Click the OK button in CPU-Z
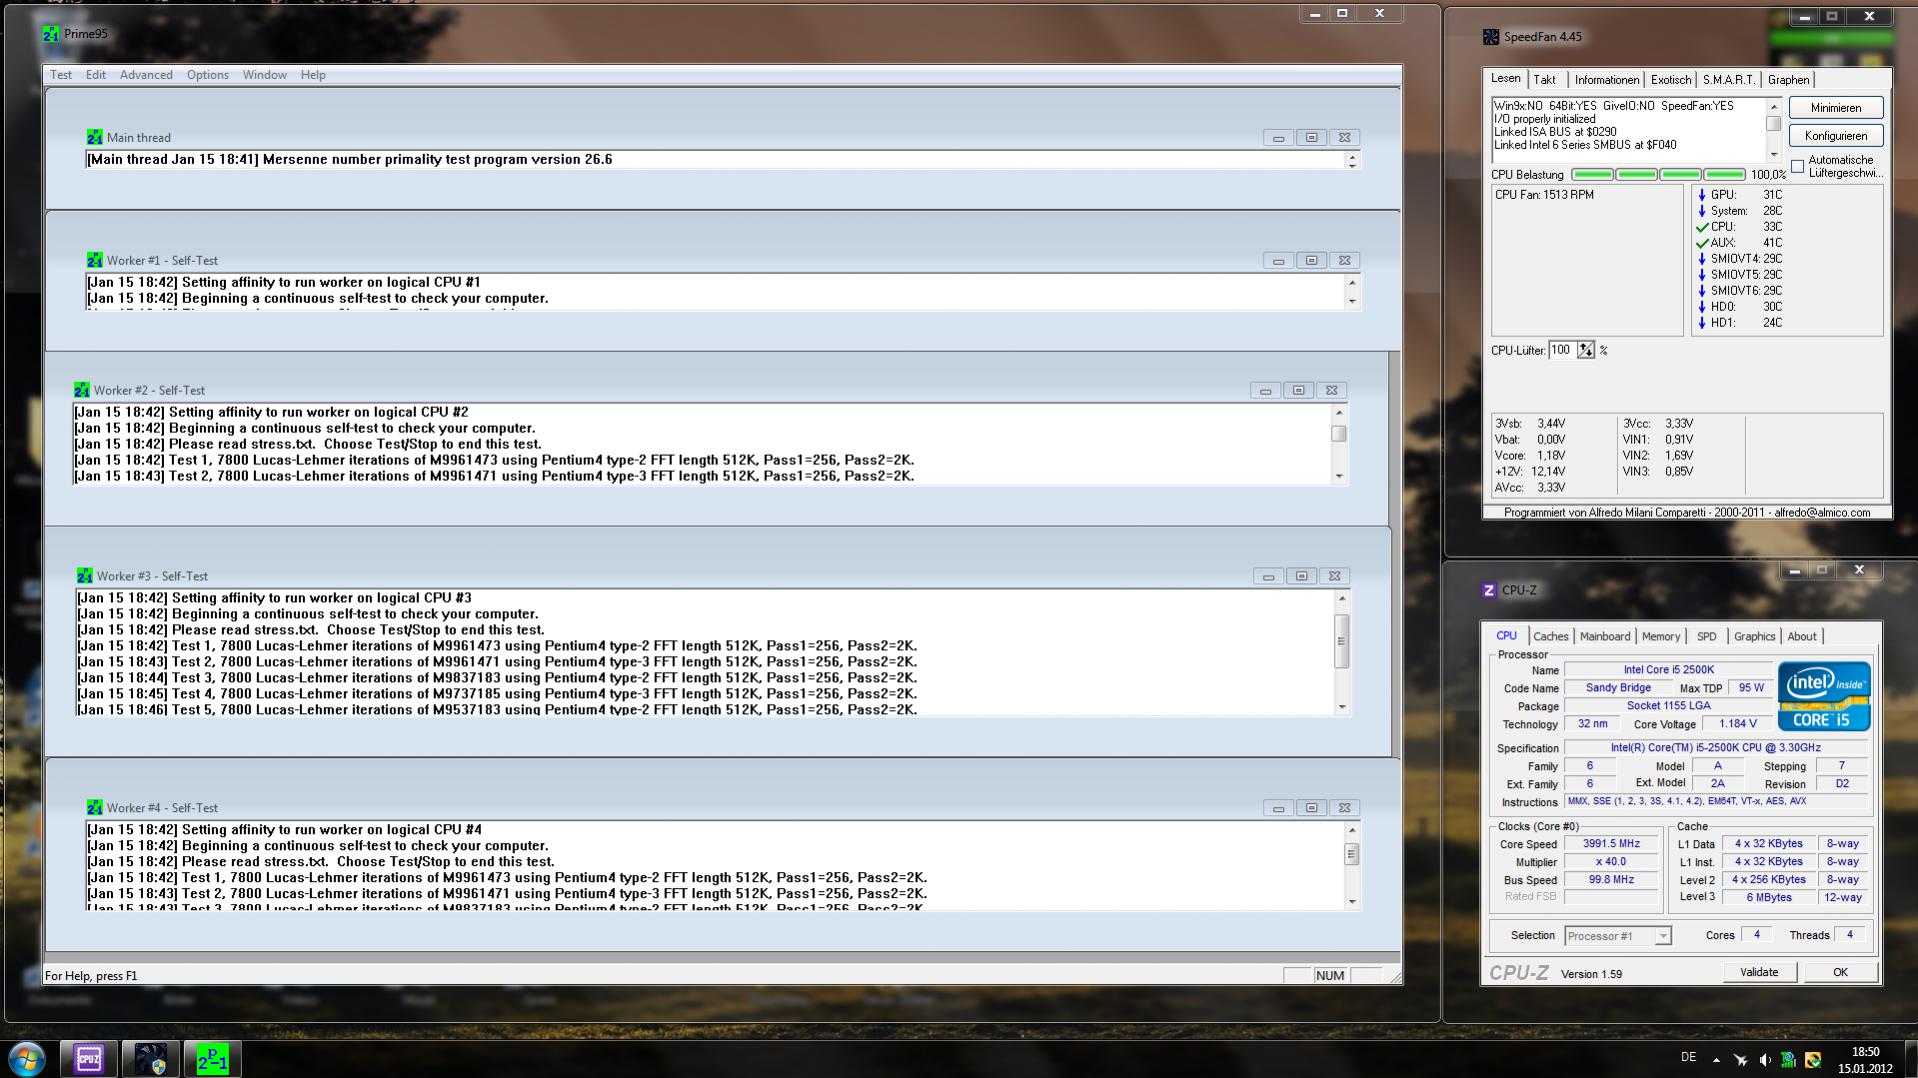This screenshot has width=1918, height=1078. 1840,972
